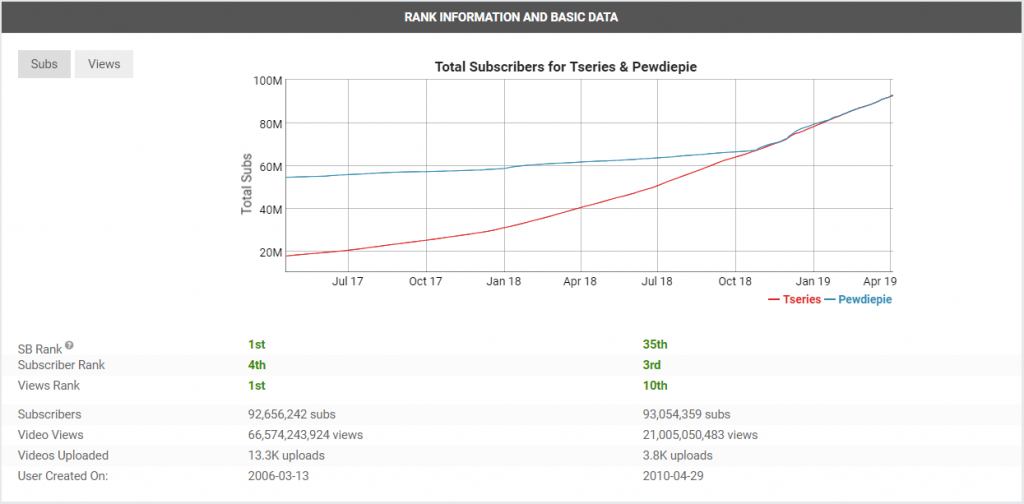Click the Jan 18 x-axis label
This screenshot has width=1024, height=504.
[504, 281]
